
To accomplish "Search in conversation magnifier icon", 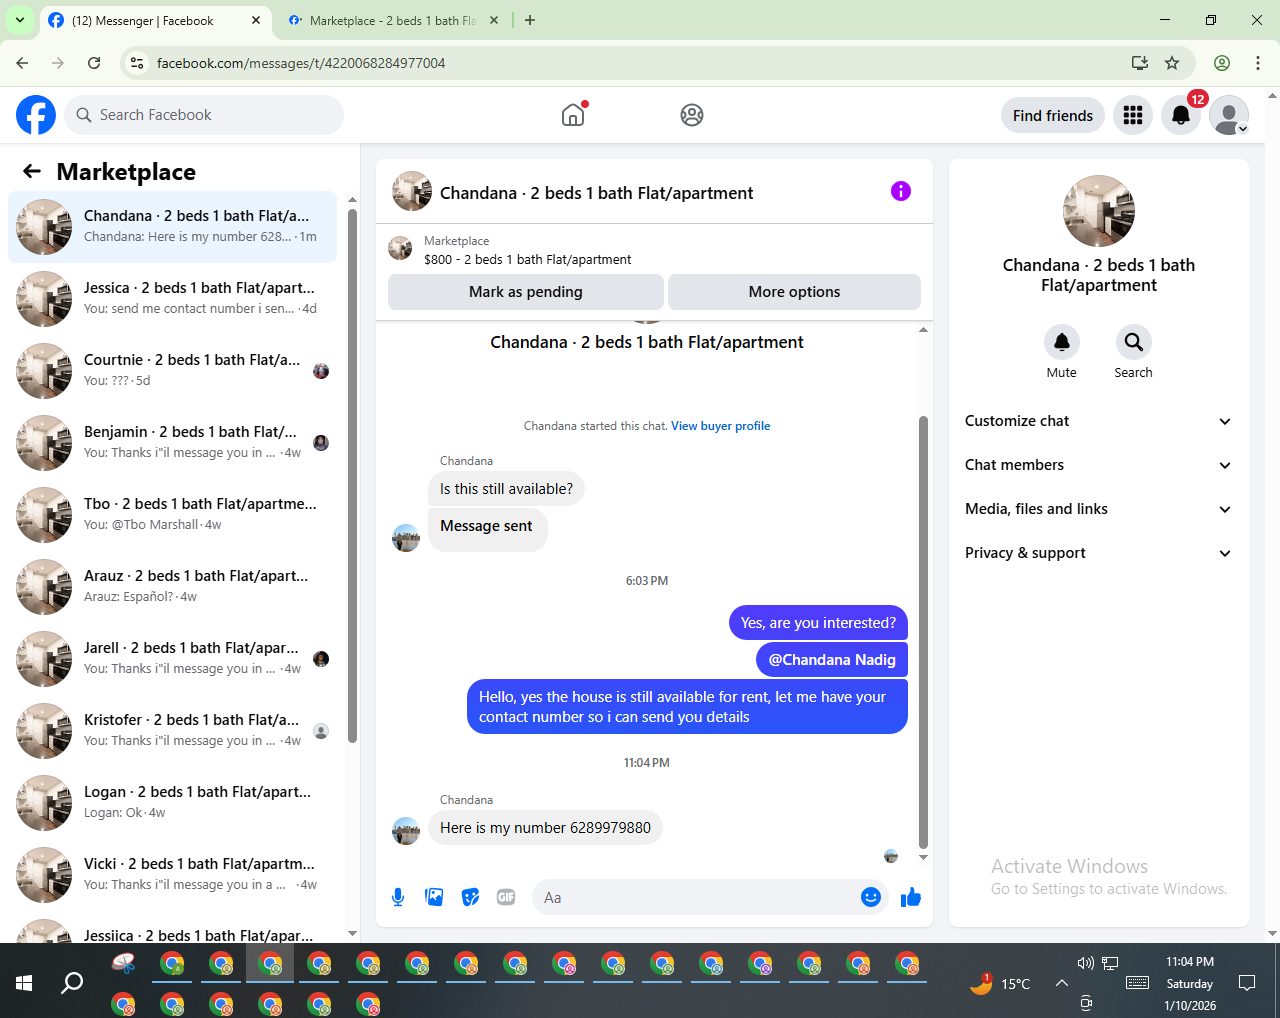I will (x=1134, y=342).
